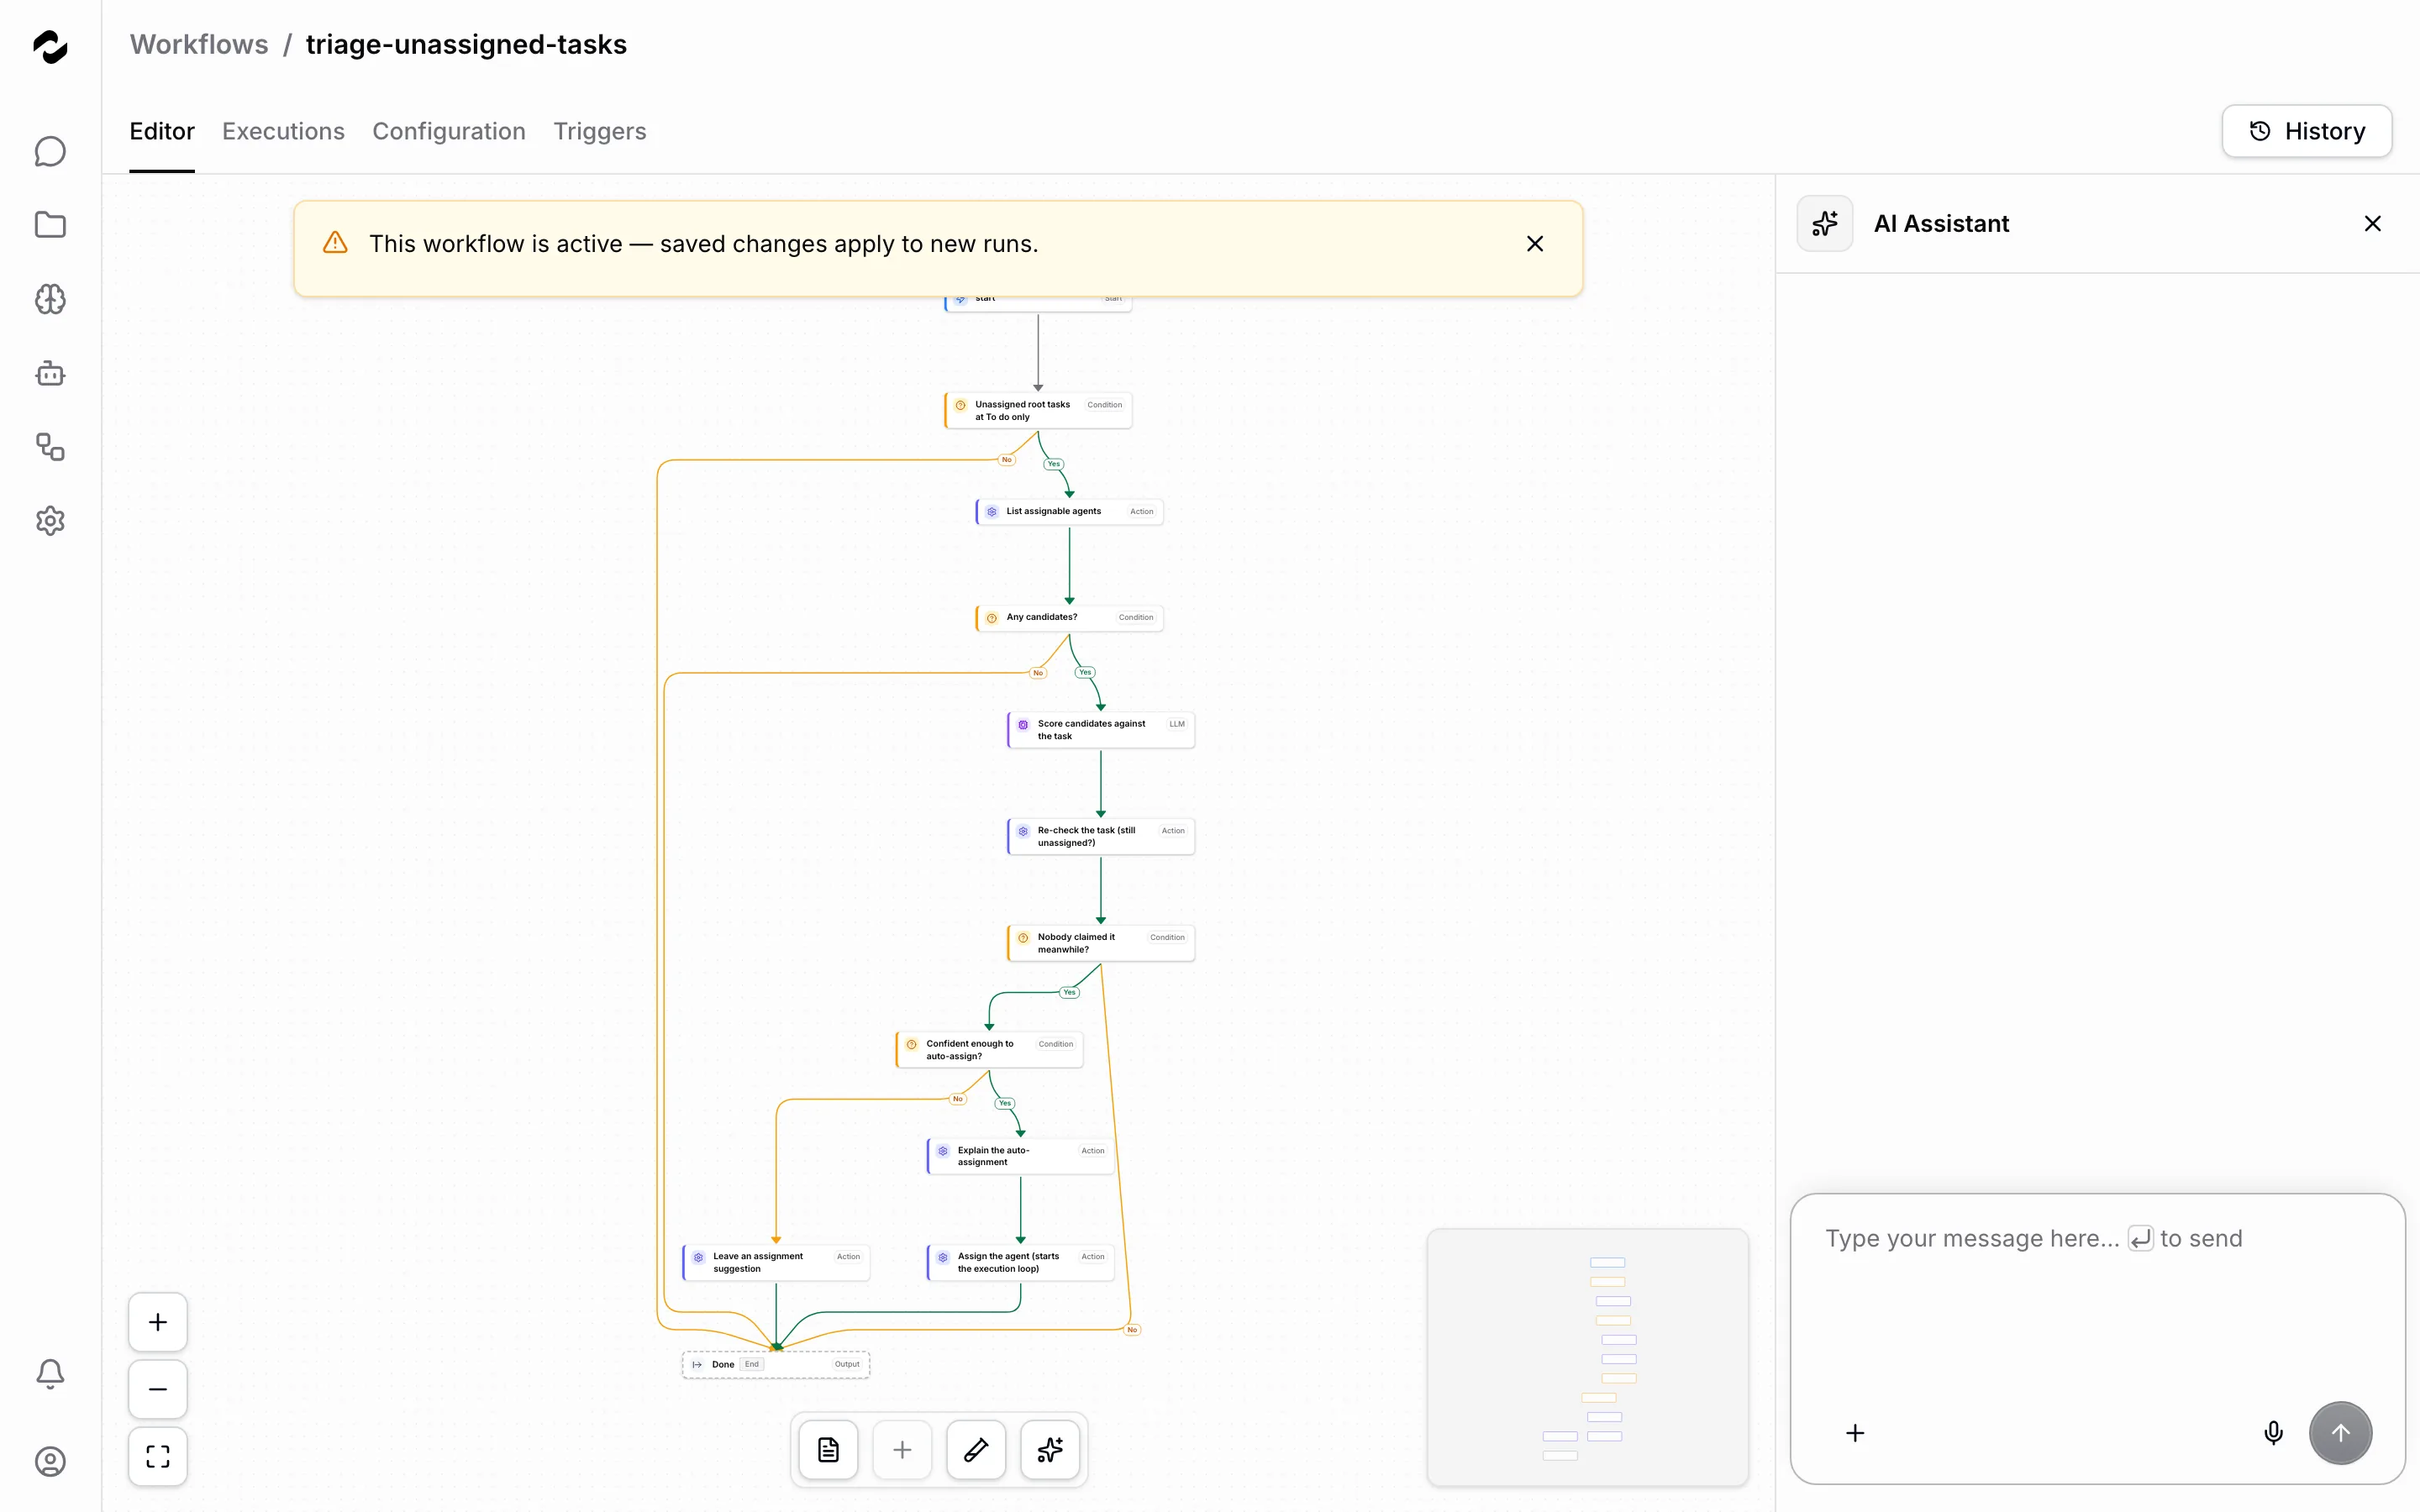Switch to the Executions tab
2420x1512 pixels.
(283, 131)
